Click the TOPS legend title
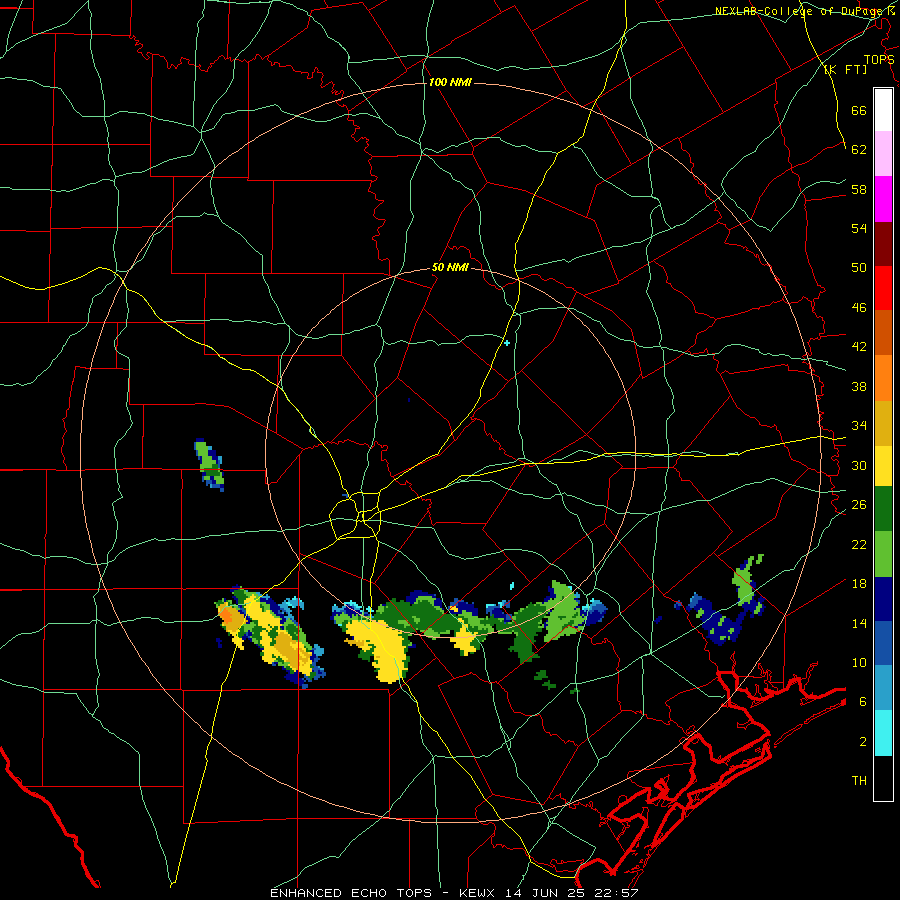900x900 pixels. (x=879, y=60)
